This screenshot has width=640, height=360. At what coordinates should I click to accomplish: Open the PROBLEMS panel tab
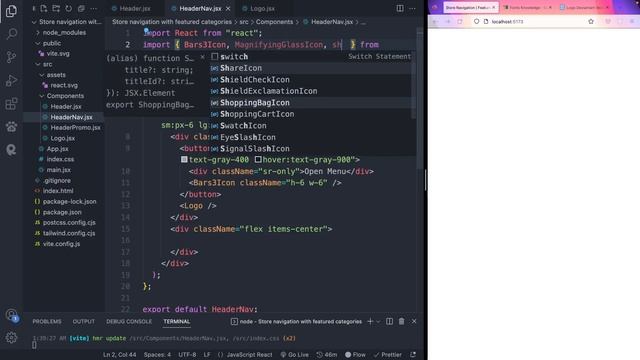coord(47,322)
